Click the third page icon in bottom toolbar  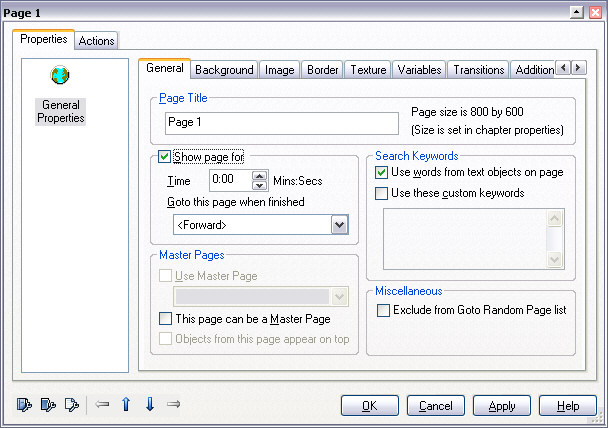[x=72, y=405]
